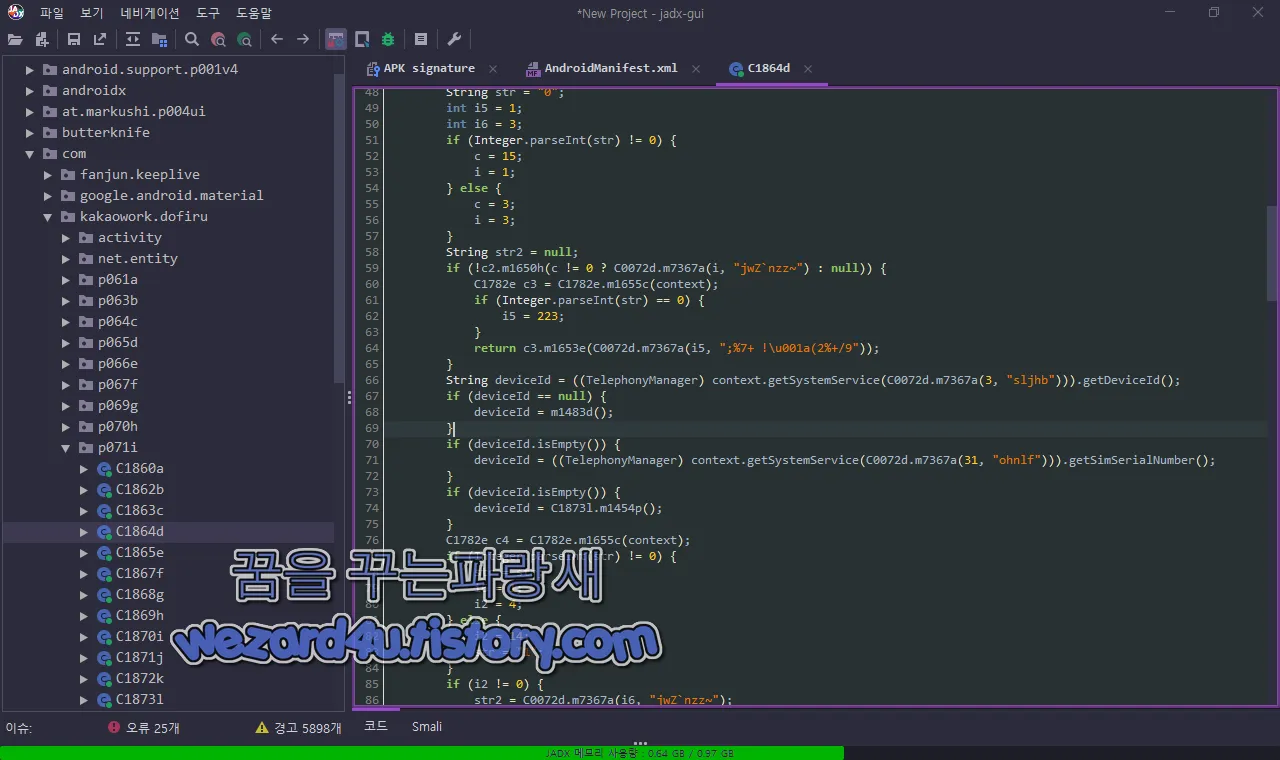Open the 도움말 menu

tap(254, 13)
